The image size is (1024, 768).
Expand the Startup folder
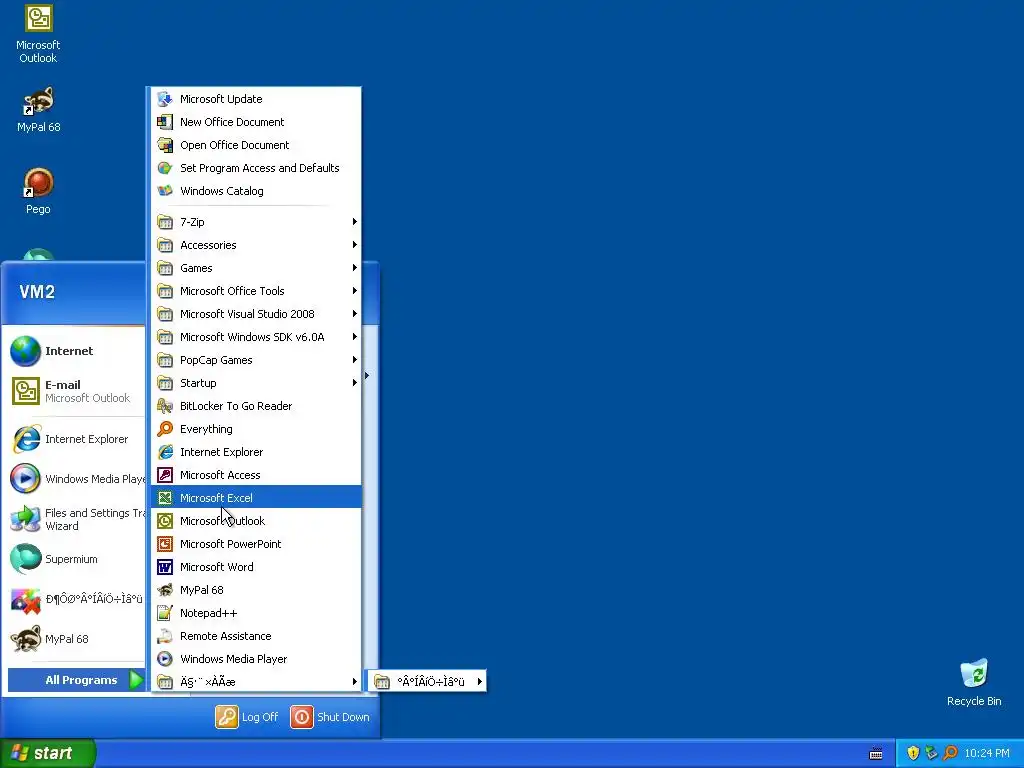click(x=256, y=383)
